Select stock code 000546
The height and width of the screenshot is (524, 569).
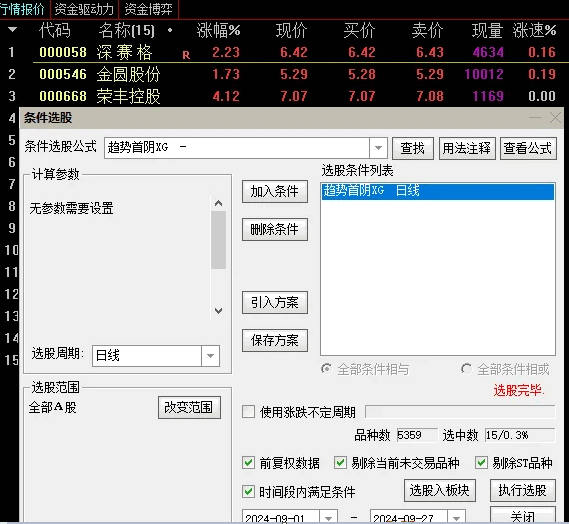pos(63,74)
